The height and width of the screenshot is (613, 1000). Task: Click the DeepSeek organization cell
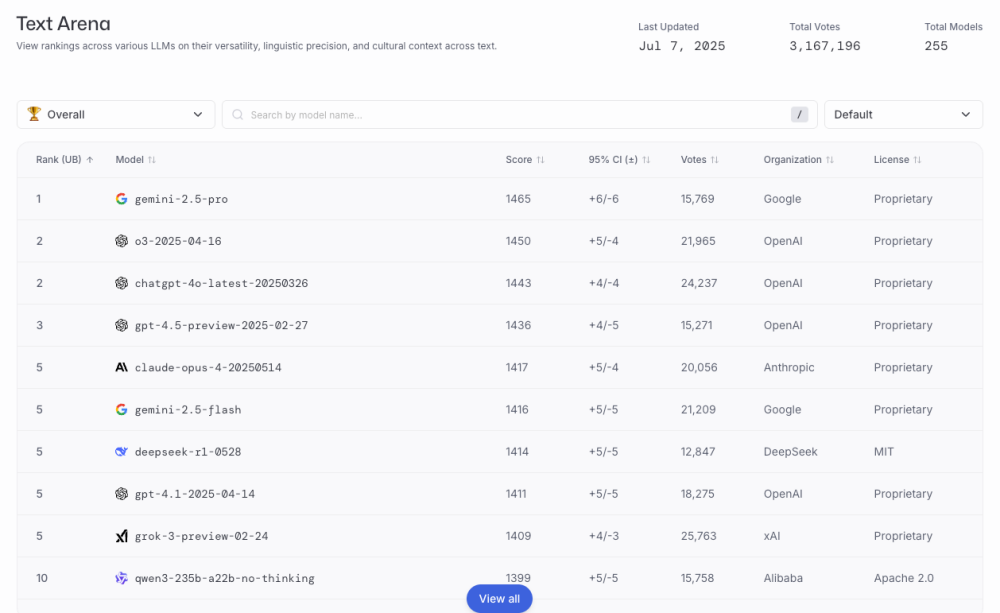pos(790,452)
